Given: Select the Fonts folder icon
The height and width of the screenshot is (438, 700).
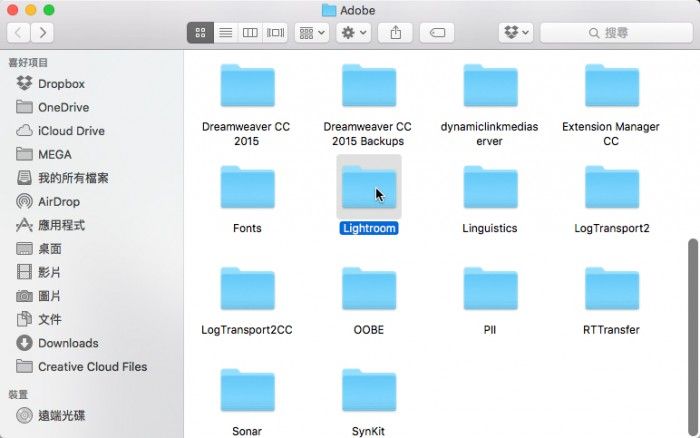Looking at the screenshot, I should coord(247,187).
